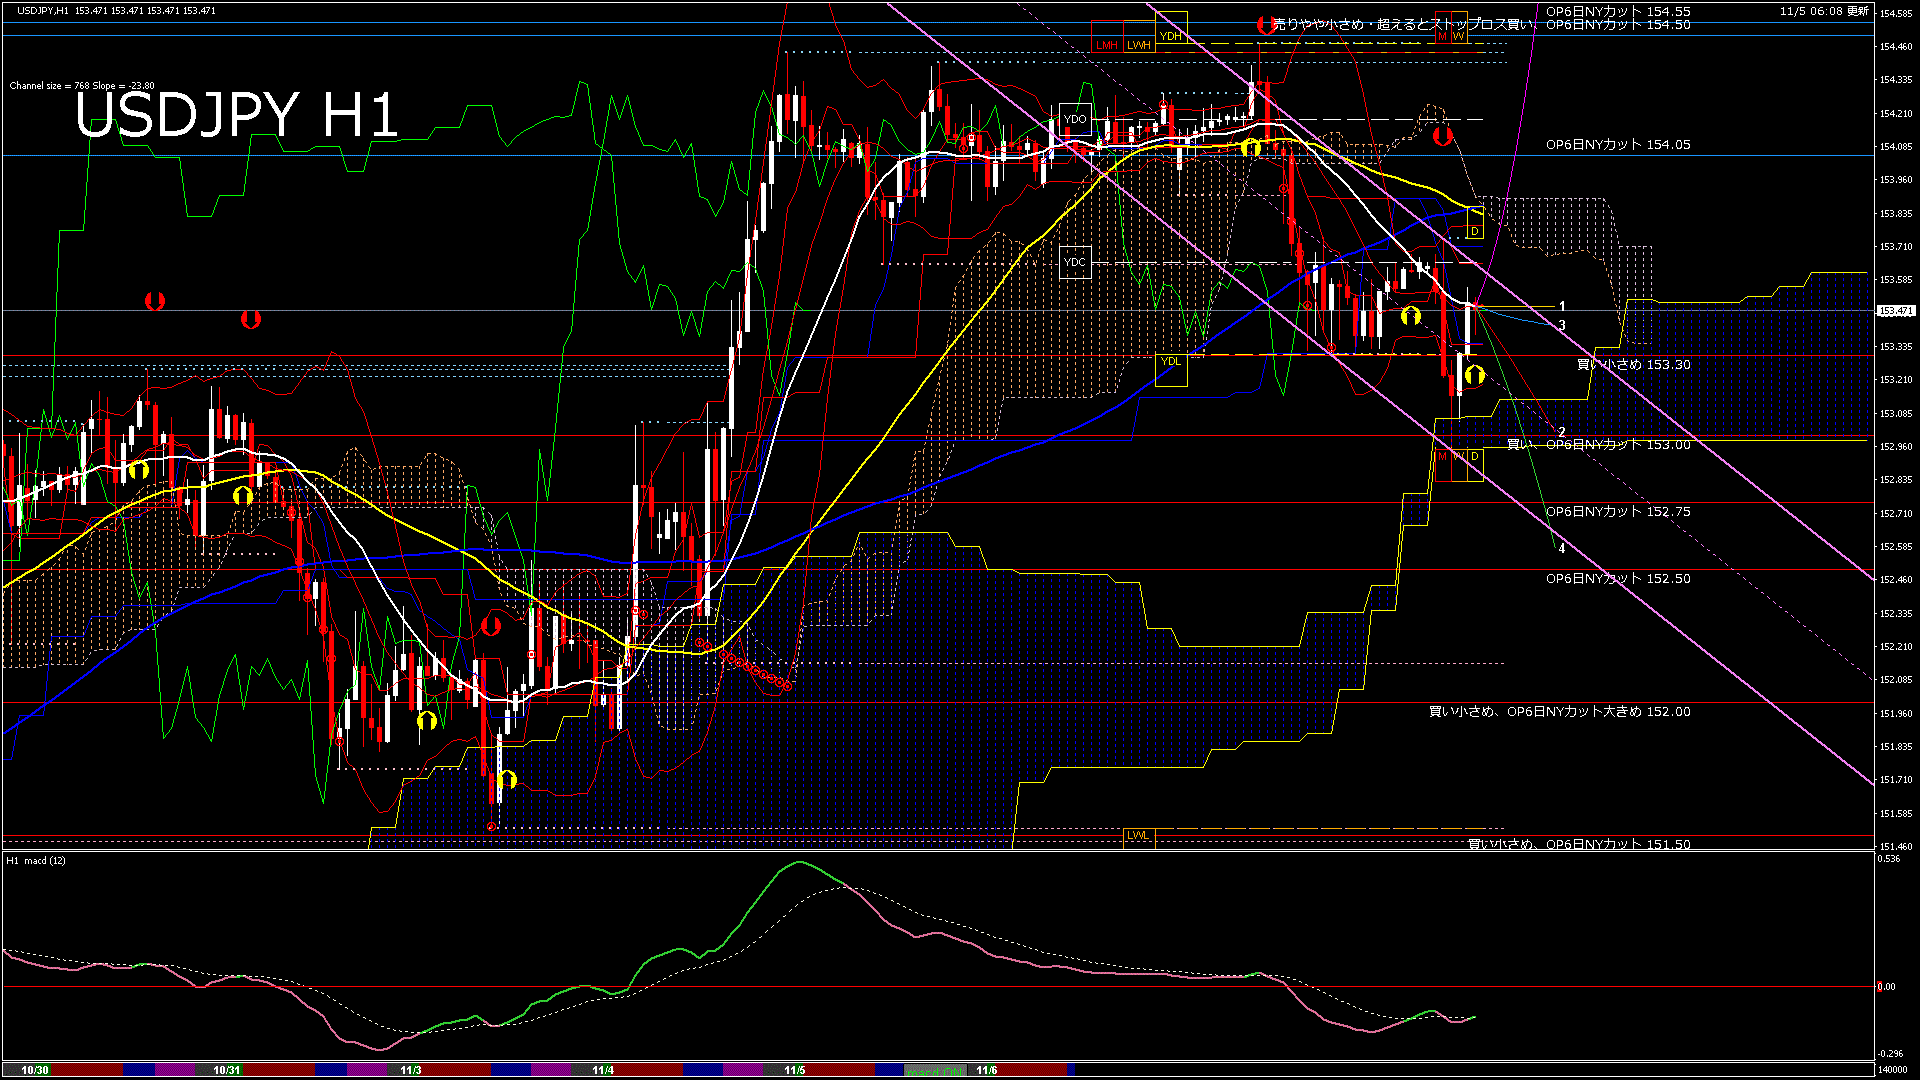Click the Channel size slope label
Viewport: 1920px width, 1080px height.
pos(82,86)
